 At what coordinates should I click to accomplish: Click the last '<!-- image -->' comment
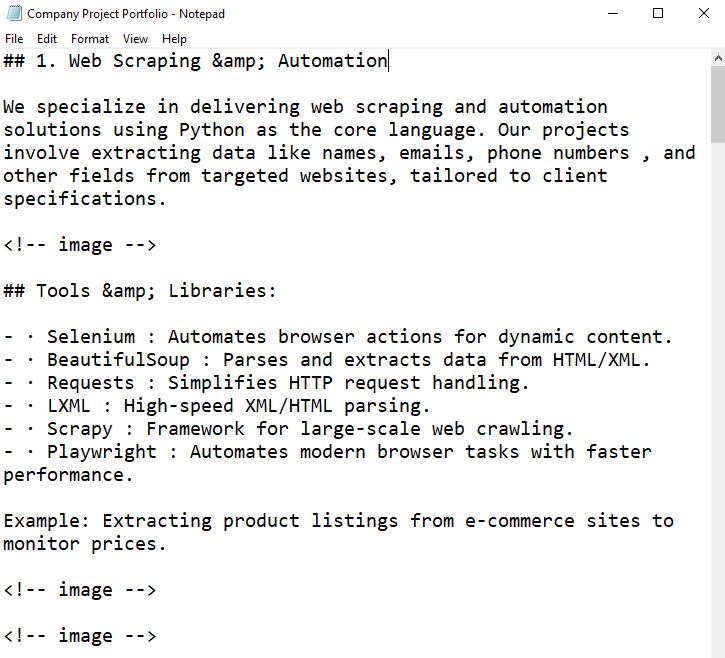pyautogui.click(x=80, y=636)
